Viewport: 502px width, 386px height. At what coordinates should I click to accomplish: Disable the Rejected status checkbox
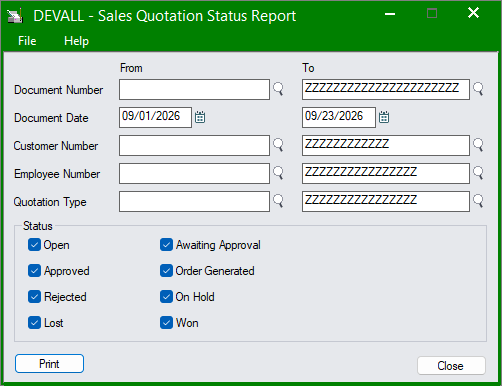click(34, 297)
